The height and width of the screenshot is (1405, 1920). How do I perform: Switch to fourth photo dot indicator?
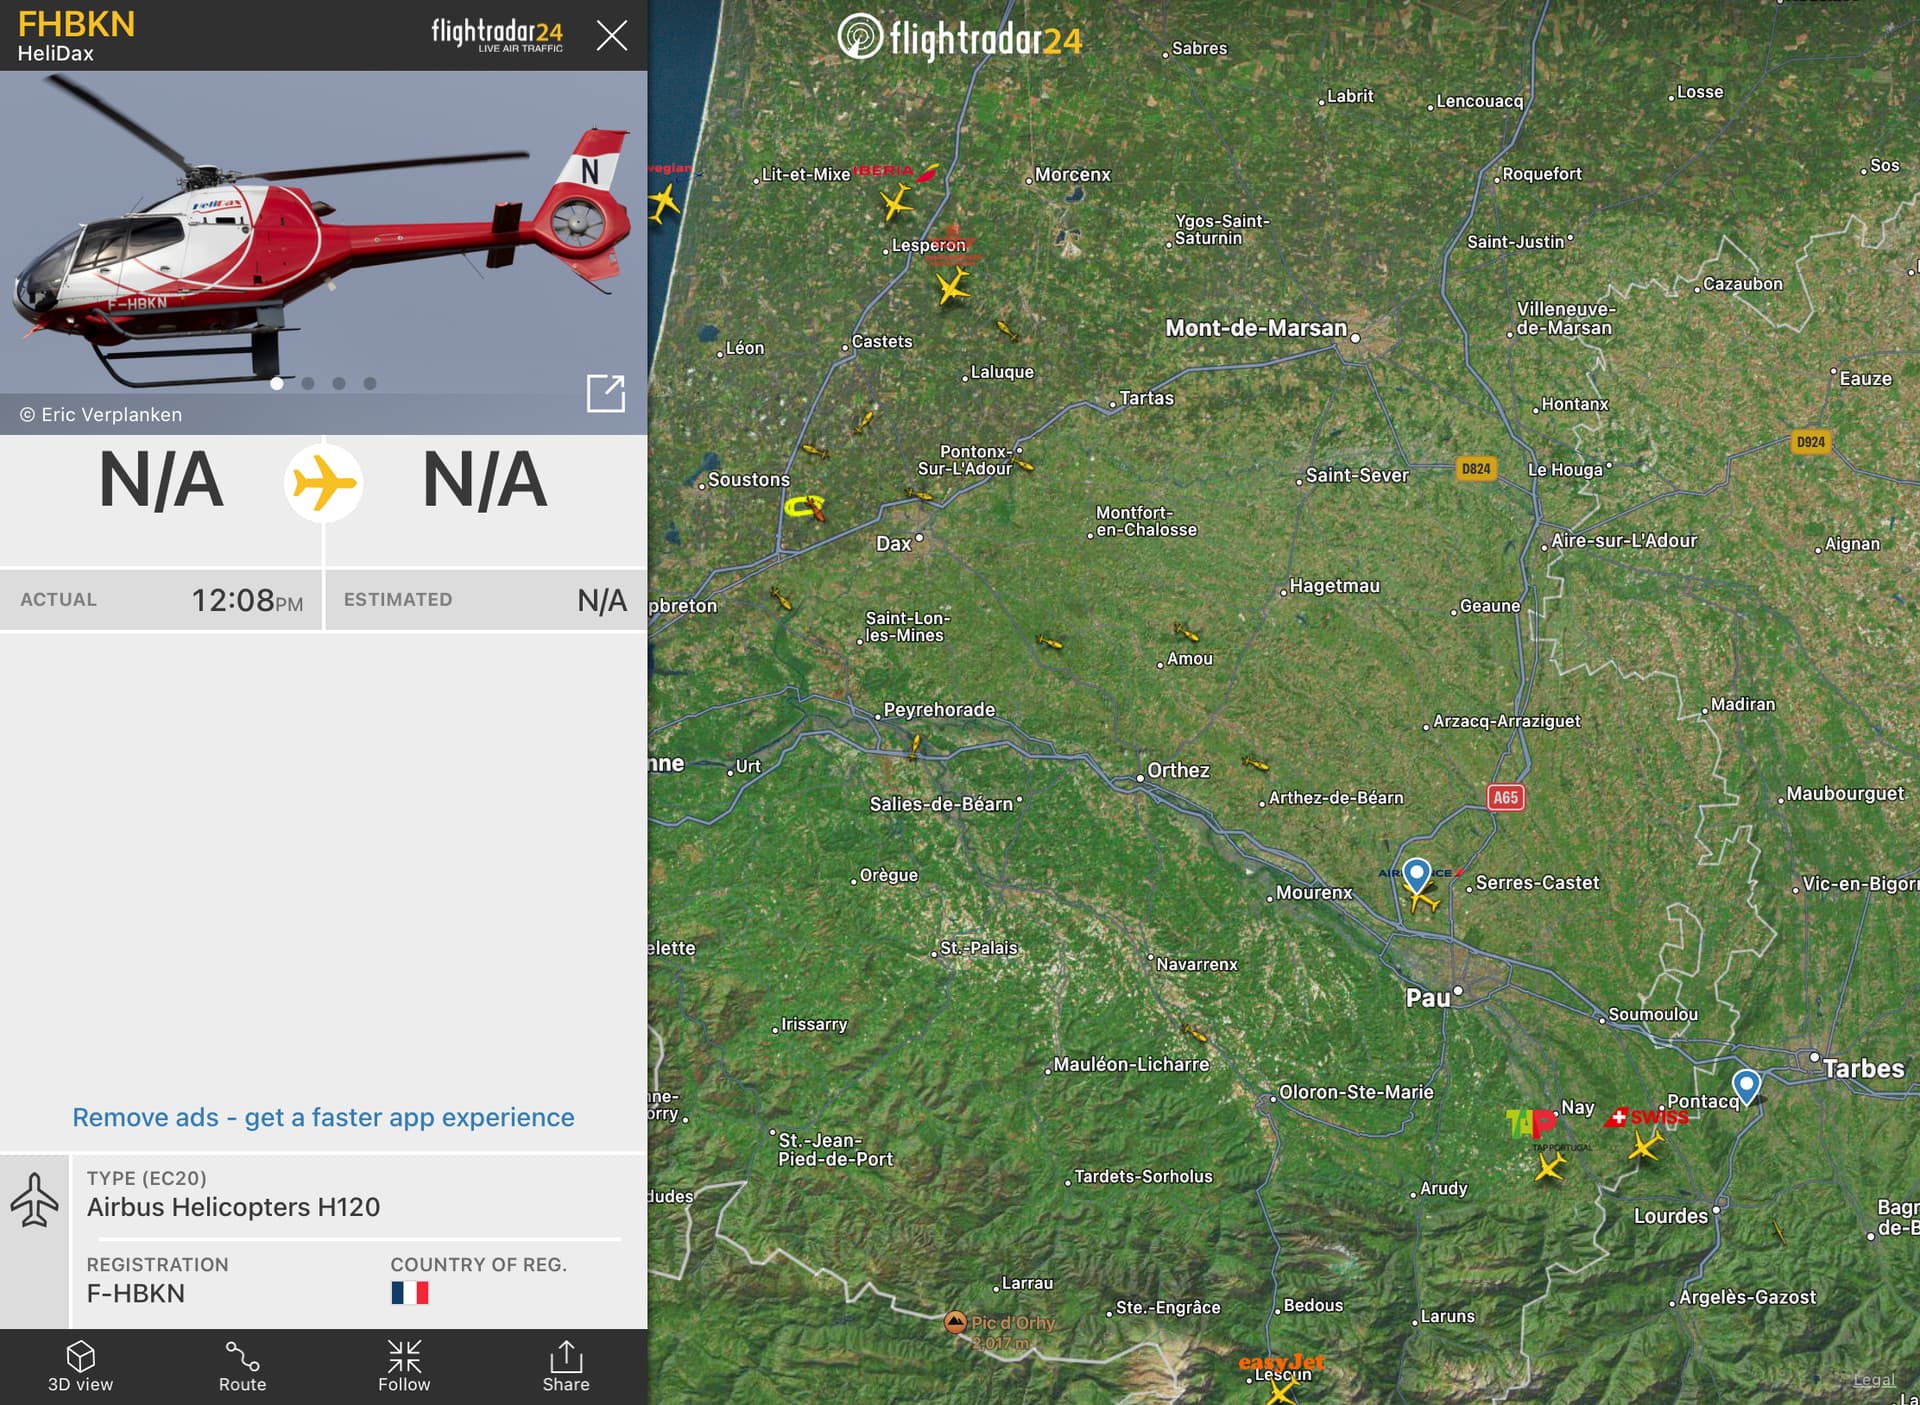(370, 383)
